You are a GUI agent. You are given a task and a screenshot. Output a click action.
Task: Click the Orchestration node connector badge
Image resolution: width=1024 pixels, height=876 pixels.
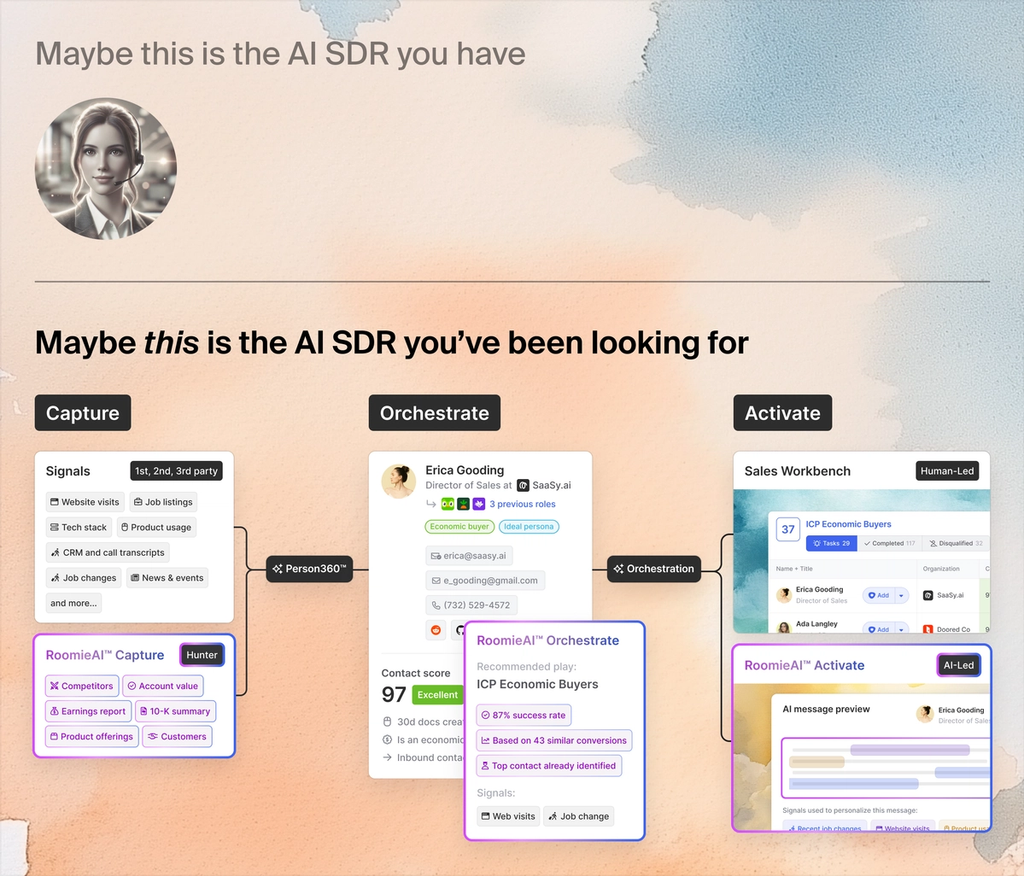pos(654,569)
